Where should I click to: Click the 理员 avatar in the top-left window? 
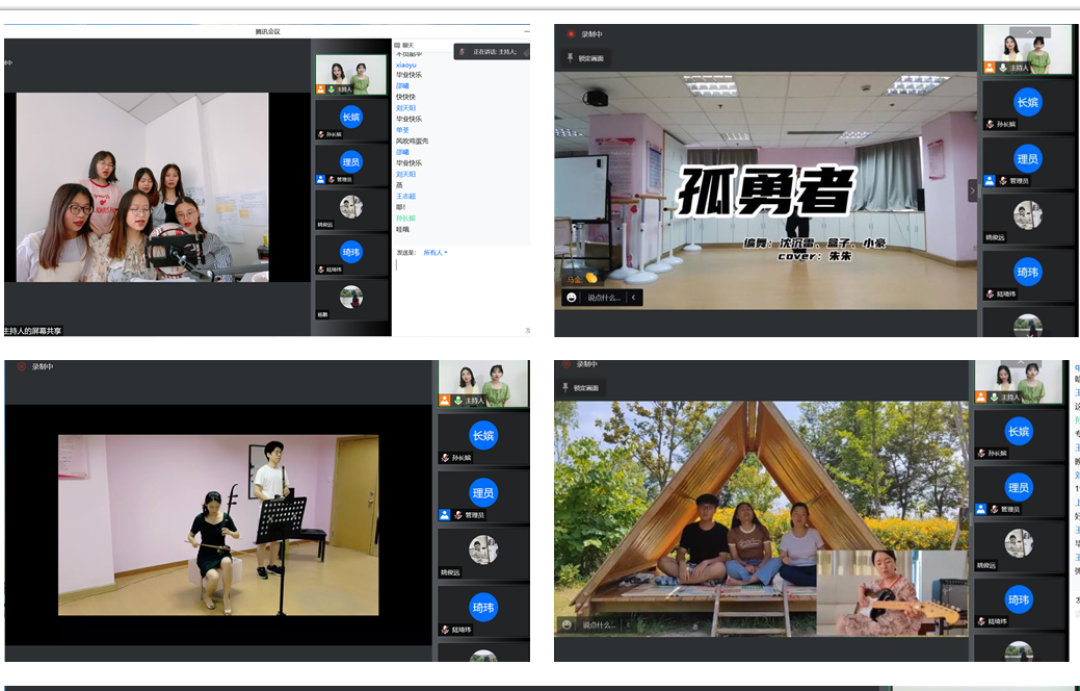[351, 161]
